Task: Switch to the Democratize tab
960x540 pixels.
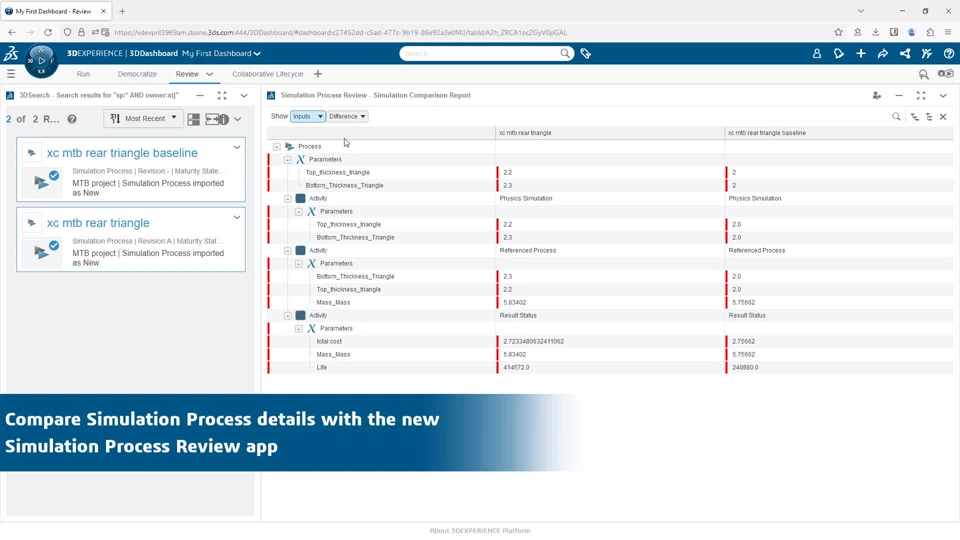Action: 137,74
